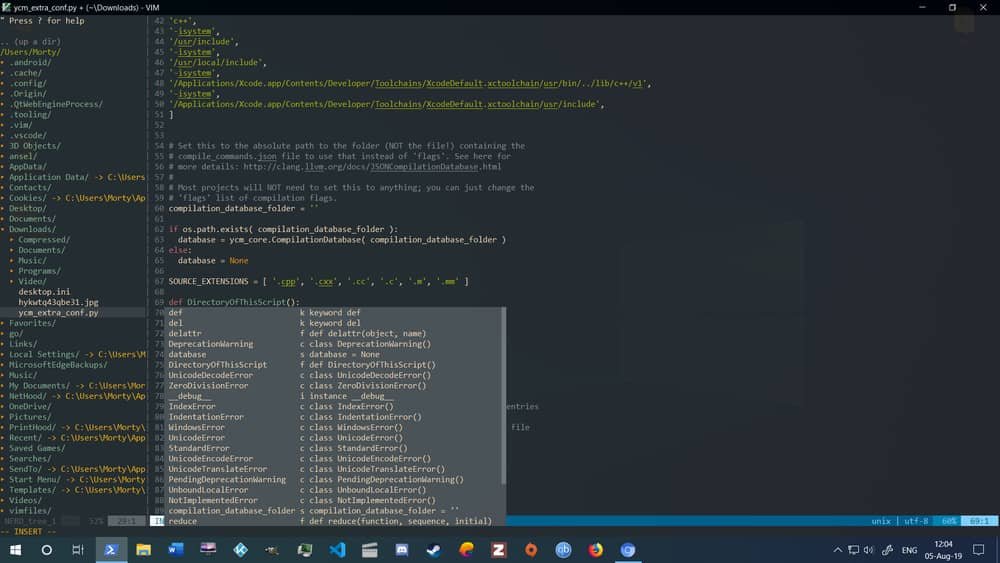
Task: Open the Windows notification center
Action: pyautogui.click(x=978, y=550)
